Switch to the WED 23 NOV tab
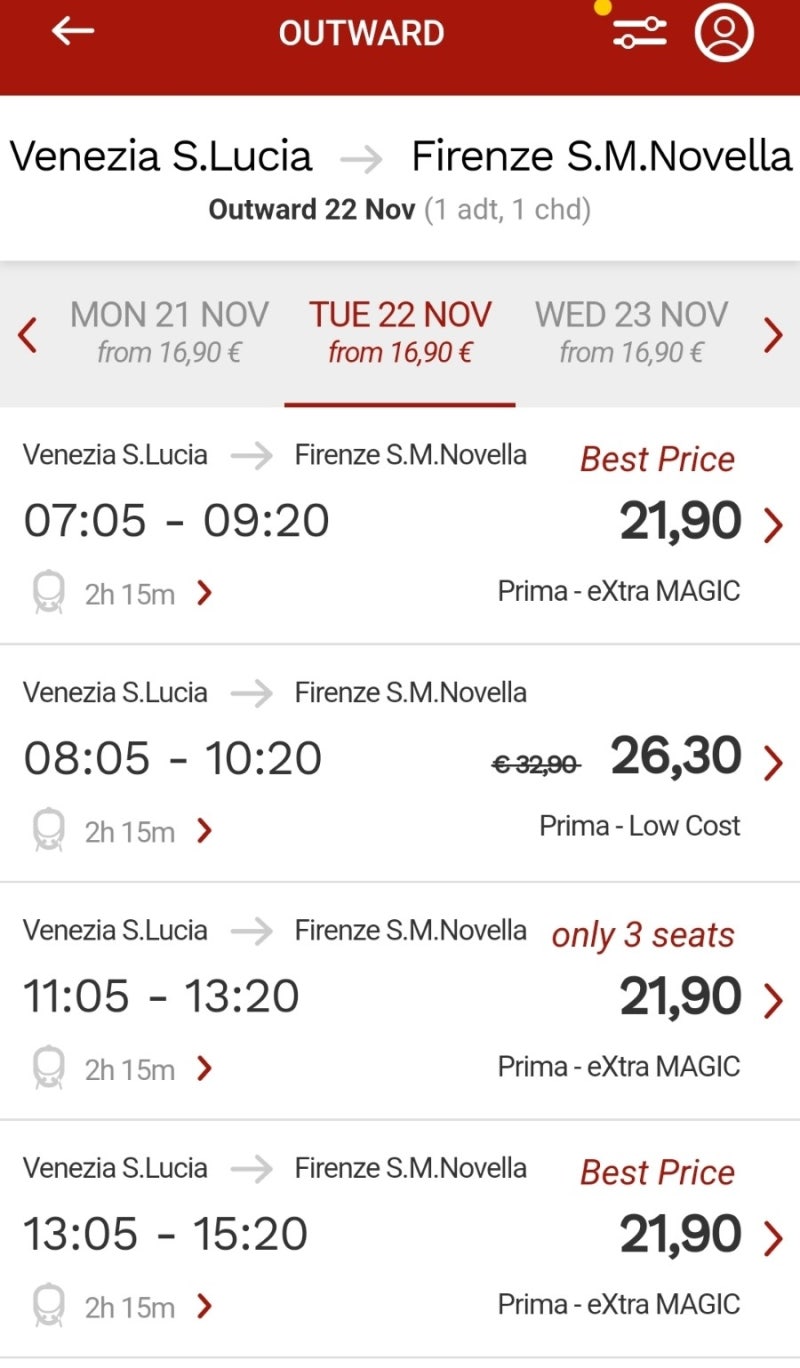 pyautogui.click(x=631, y=333)
